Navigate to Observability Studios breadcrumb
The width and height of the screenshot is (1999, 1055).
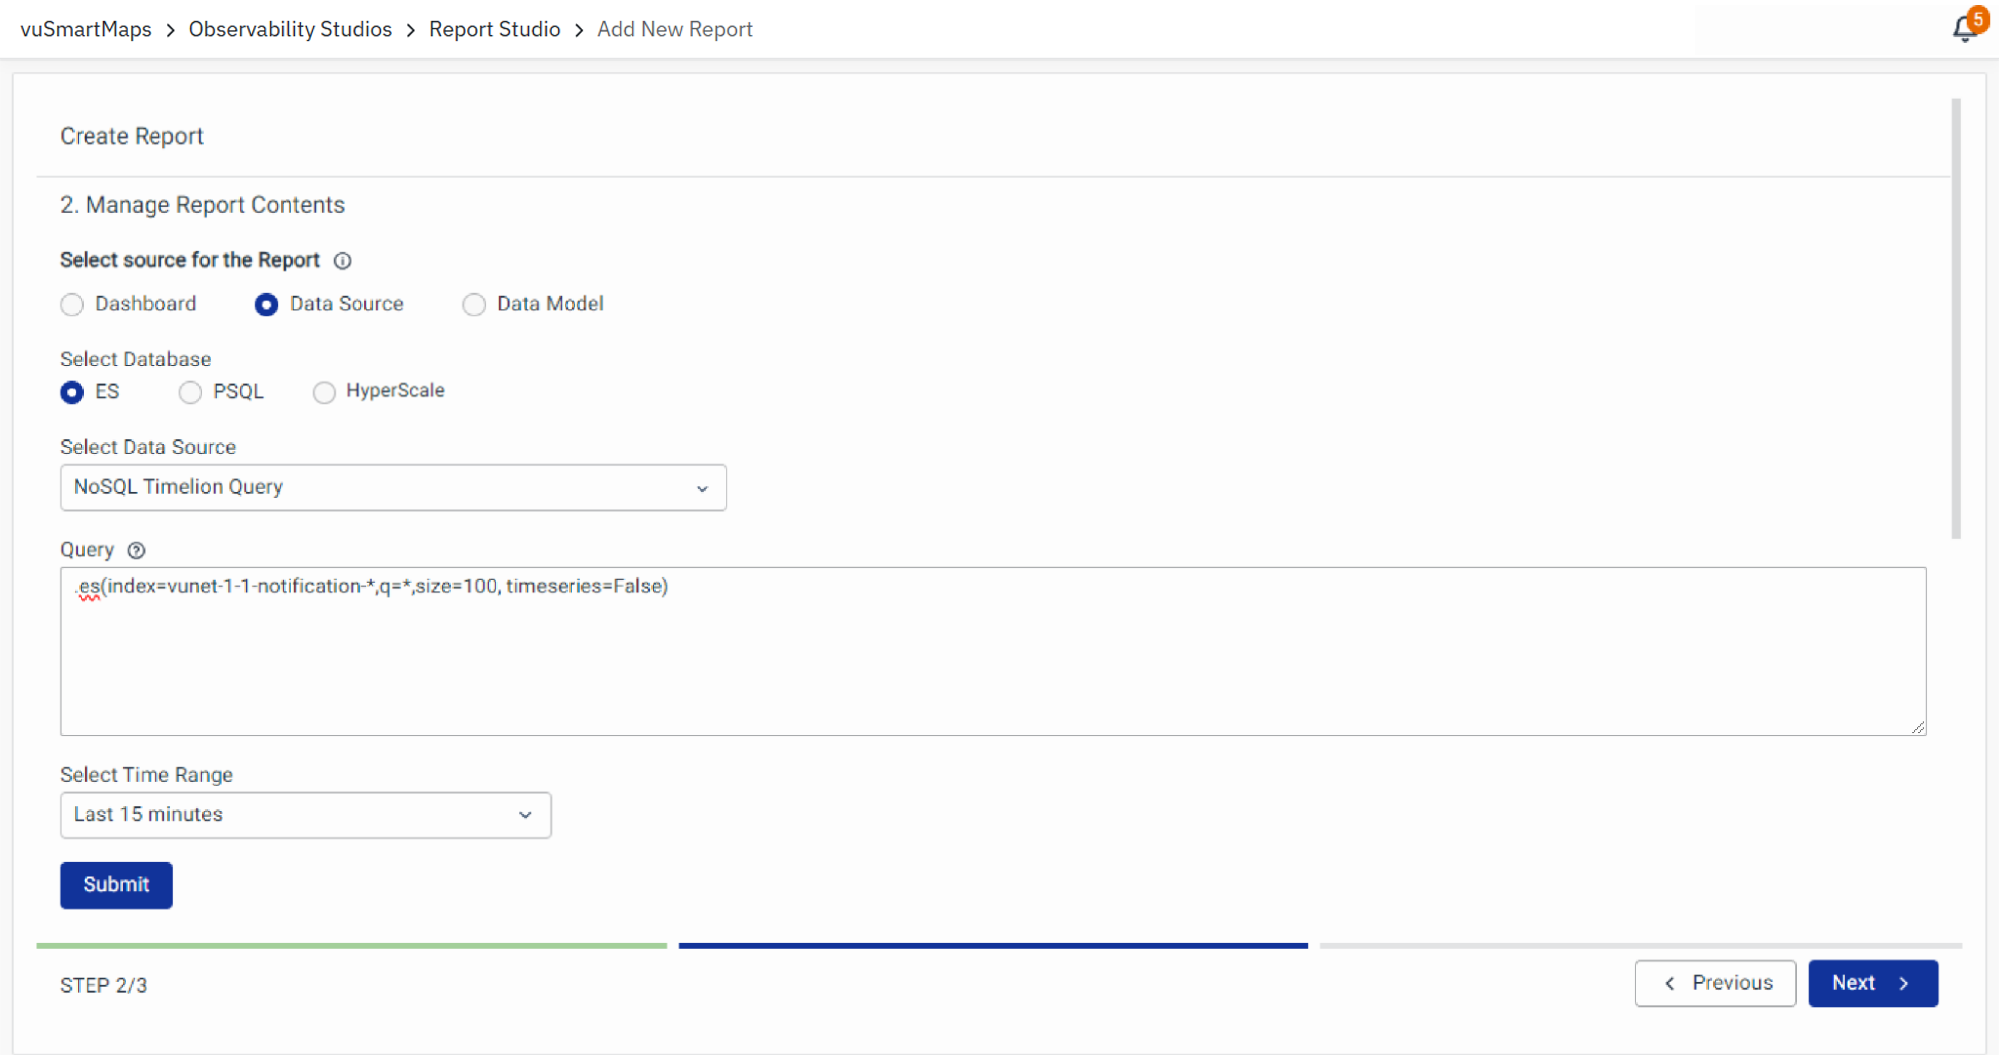coord(290,29)
